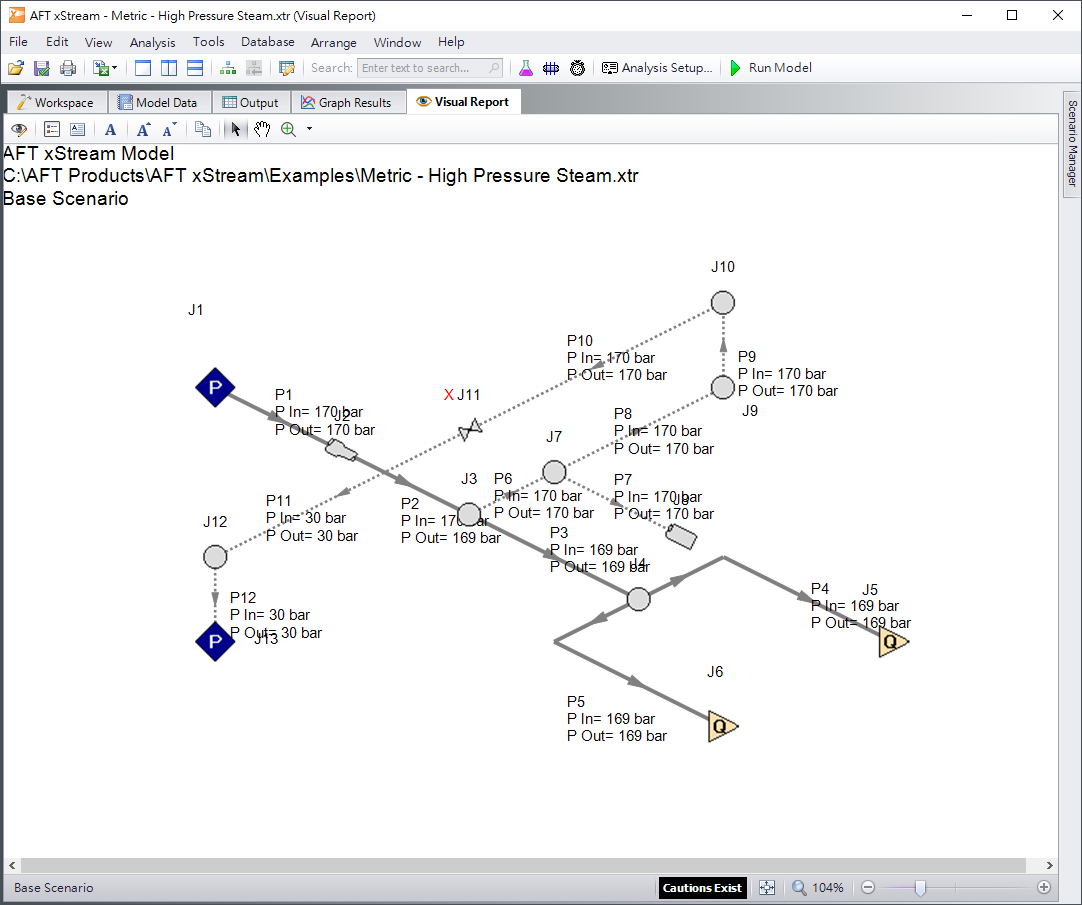The image size is (1082, 905).
Task: Click the horizontal scrollbar left arrow
Action: point(12,866)
